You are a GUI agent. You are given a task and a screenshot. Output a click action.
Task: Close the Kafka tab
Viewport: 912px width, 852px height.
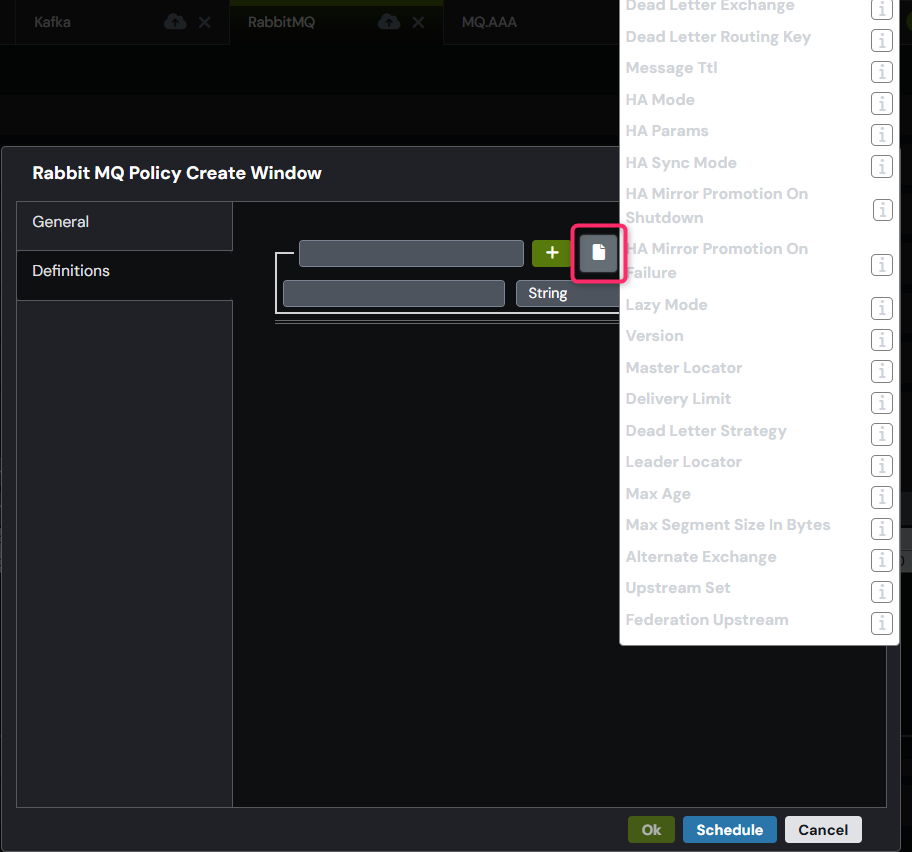pyautogui.click(x=205, y=23)
